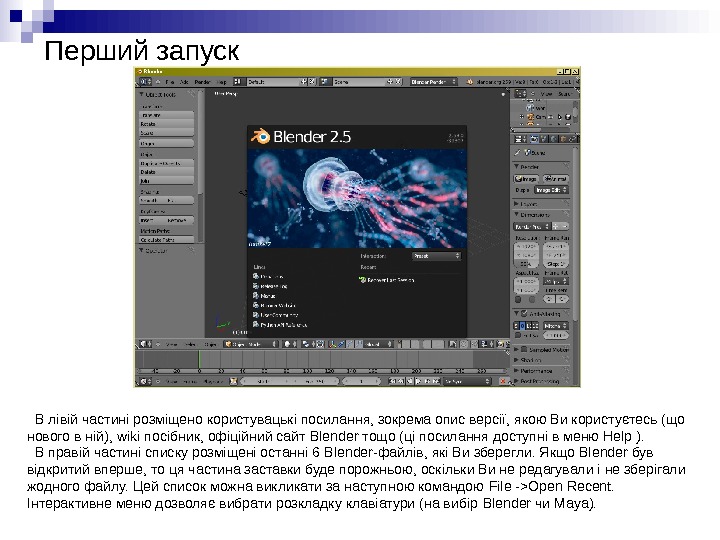Open the File menu in Blender

(170, 82)
